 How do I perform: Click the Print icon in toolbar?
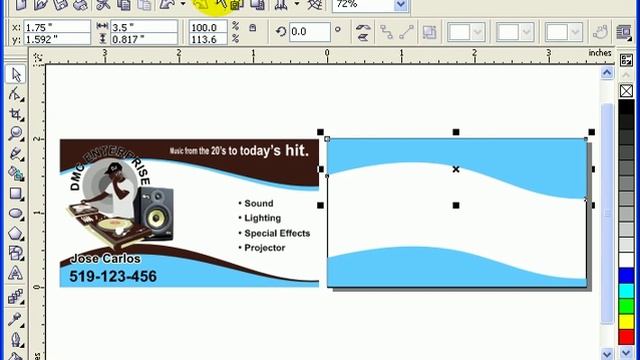click(x=80, y=5)
